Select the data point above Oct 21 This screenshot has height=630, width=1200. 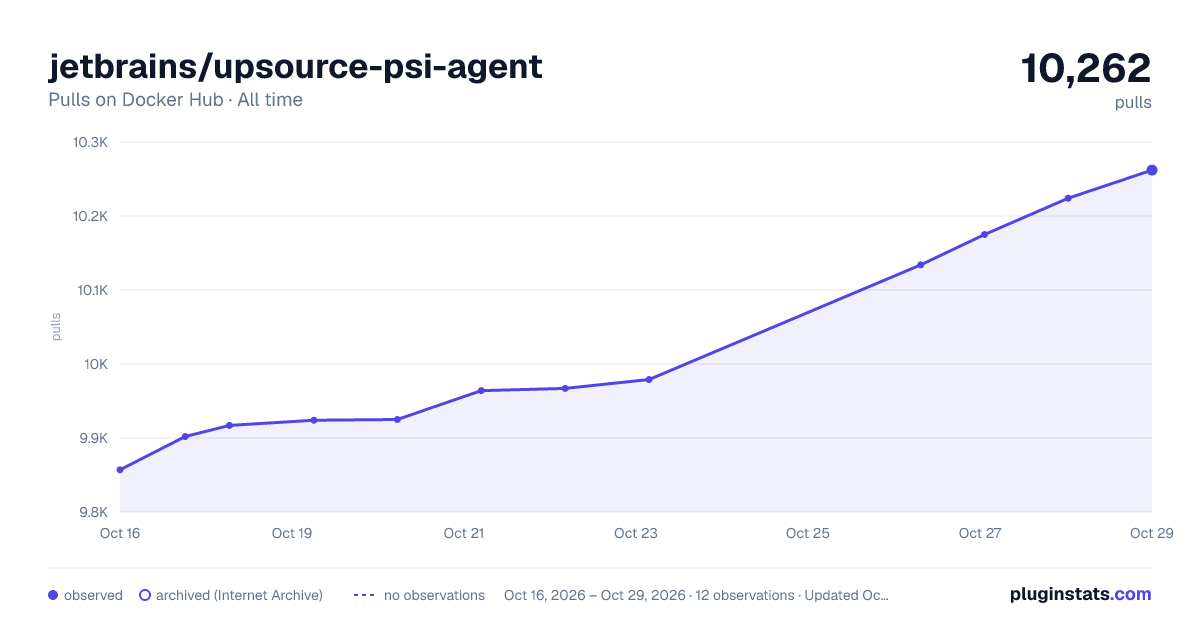coord(481,391)
